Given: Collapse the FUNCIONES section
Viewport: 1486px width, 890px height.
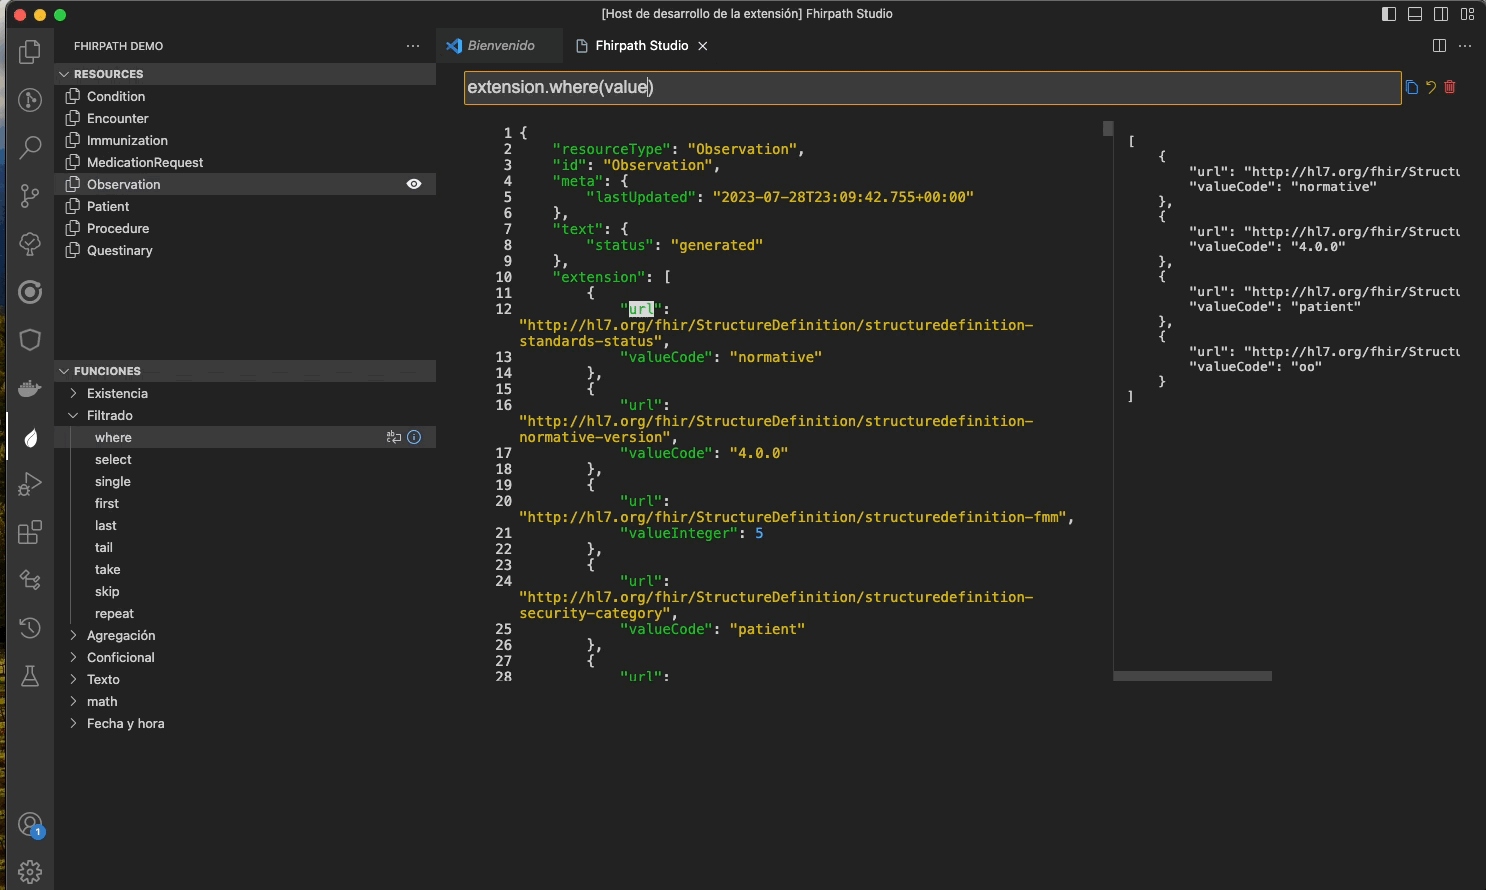Looking at the screenshot, I should 245,371.
